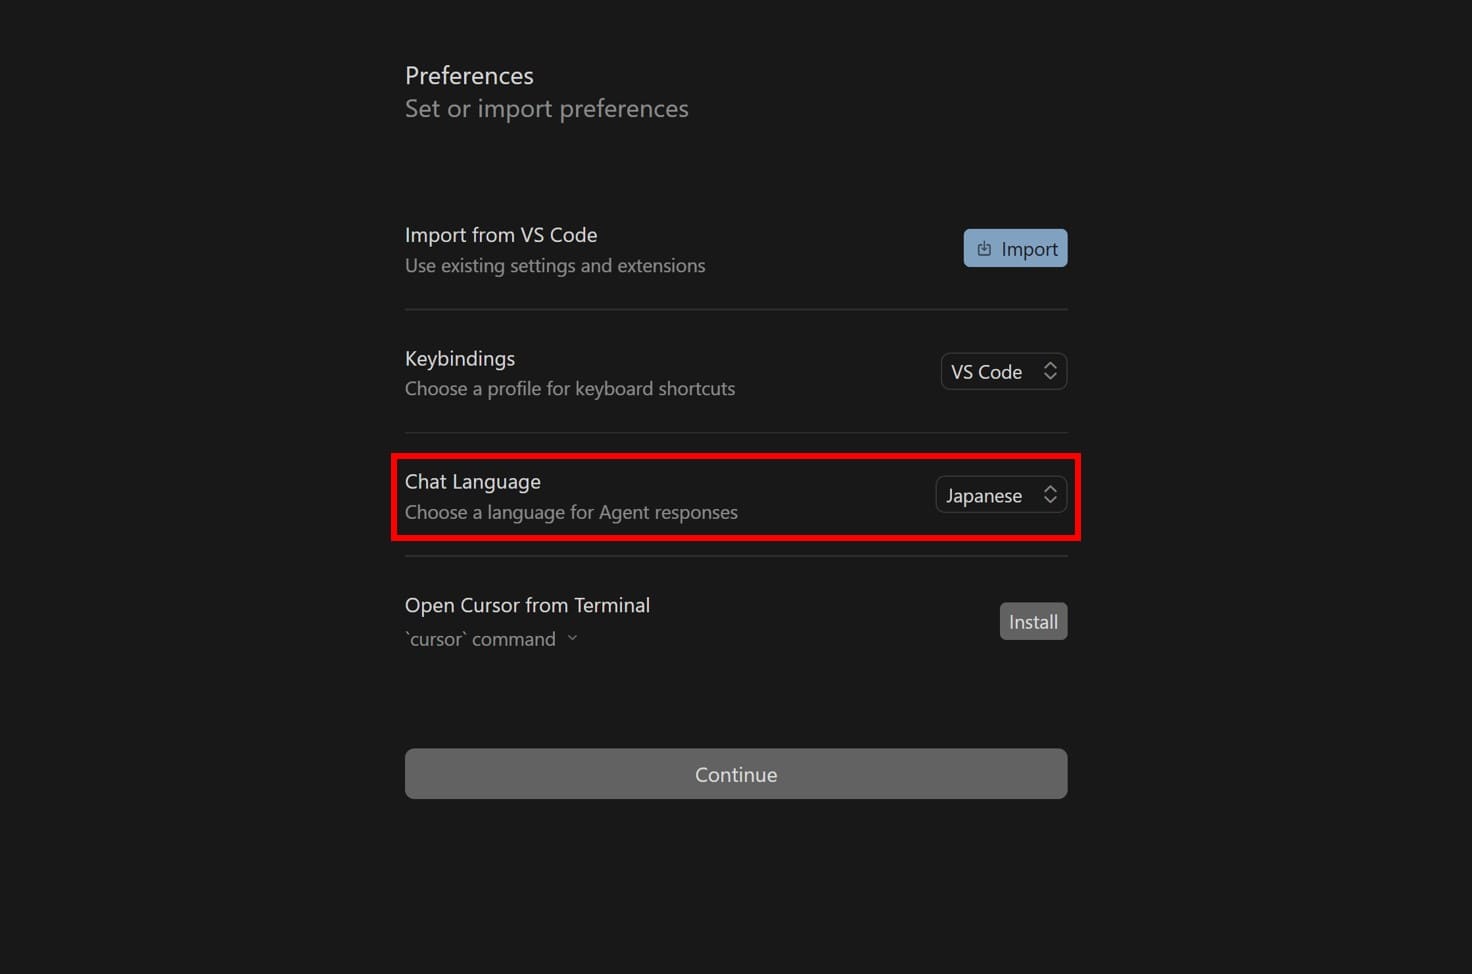Click the Chat Language label
Screen dimensions: 1472x974
pos(473,482)
